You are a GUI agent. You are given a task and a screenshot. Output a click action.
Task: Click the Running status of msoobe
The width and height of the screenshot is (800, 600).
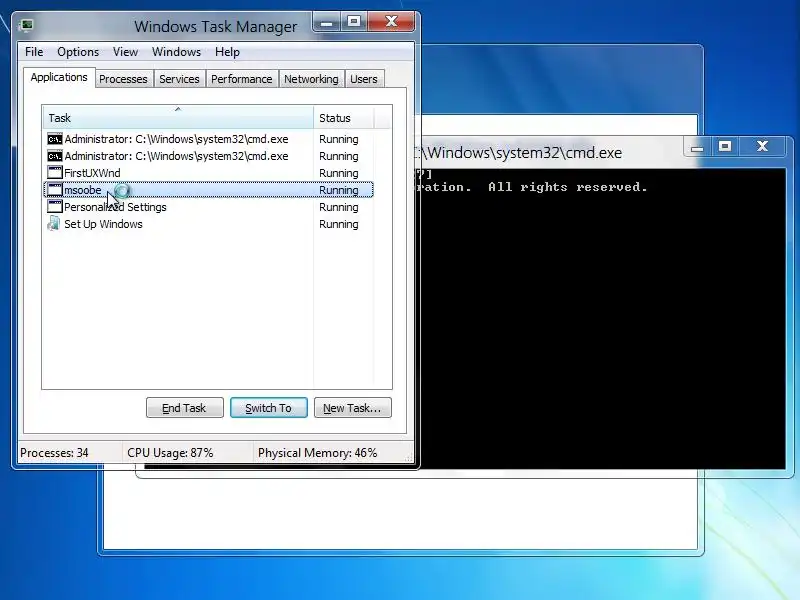pyautogui.click(x=339, y=190)
